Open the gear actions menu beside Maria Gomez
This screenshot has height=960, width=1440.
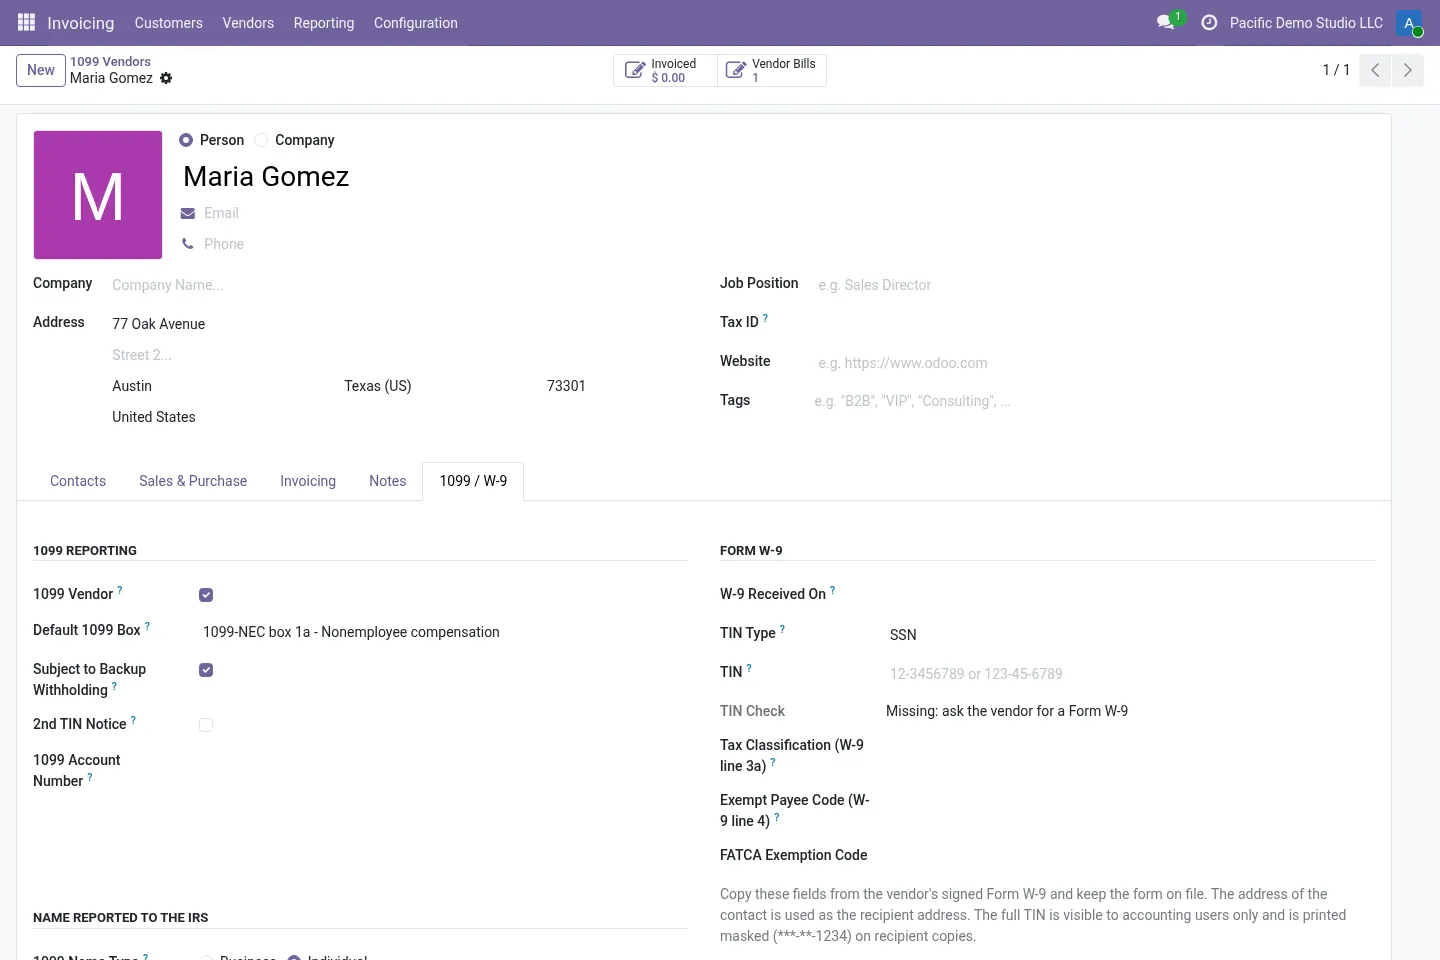166,78
